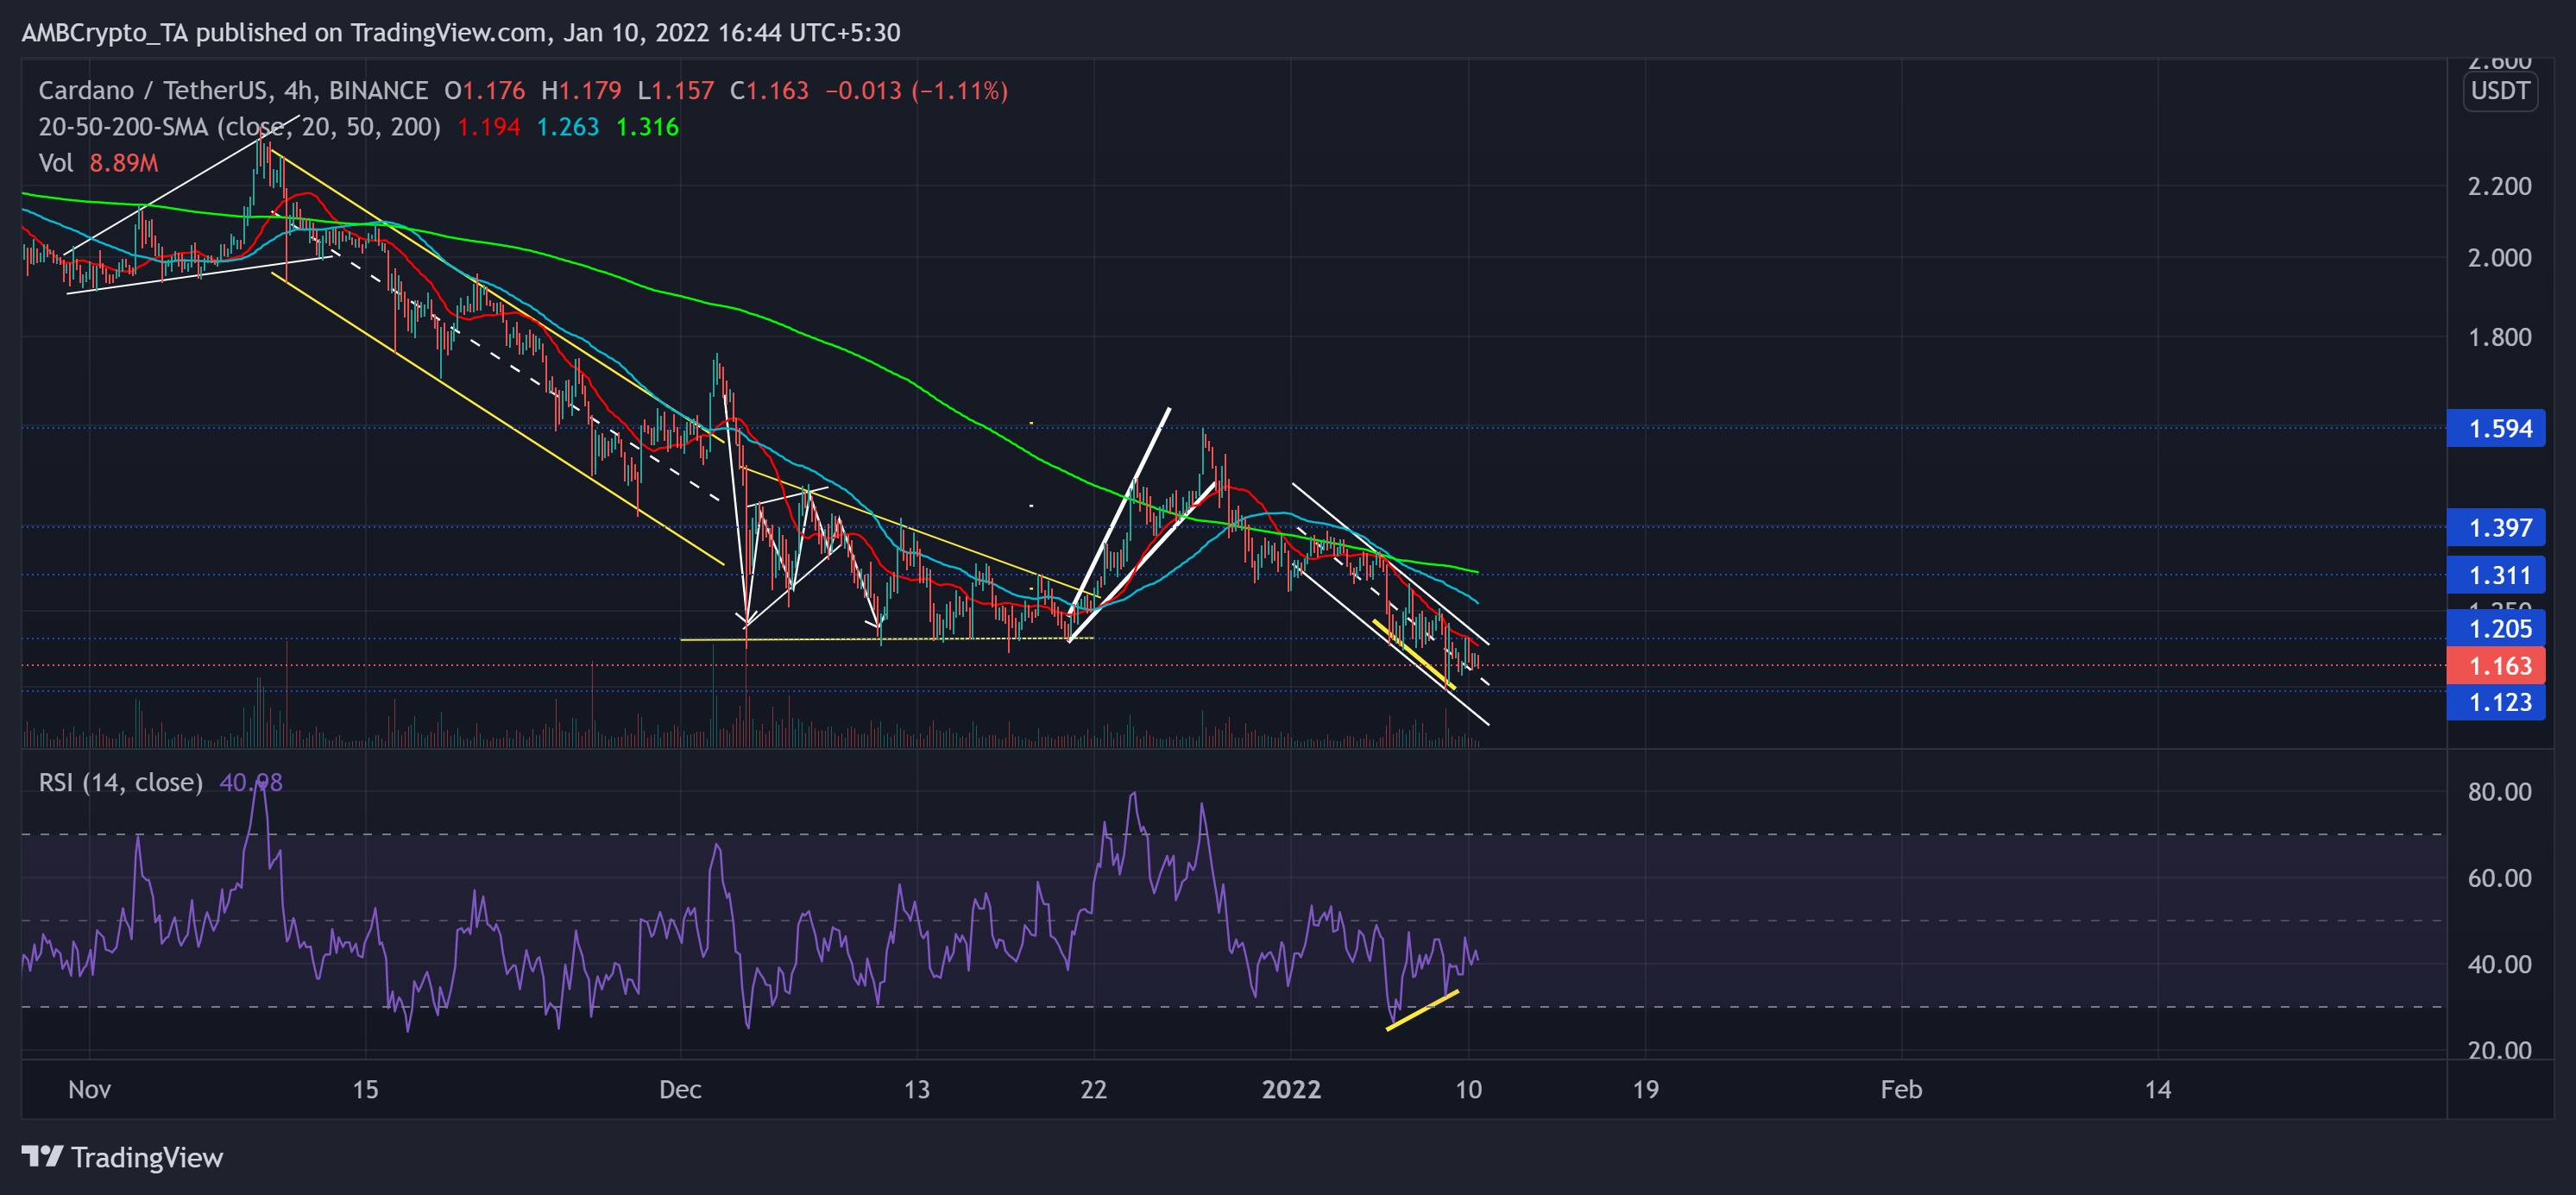
Task: Click the 10 date on time axis
Action: [1468, 1089]
